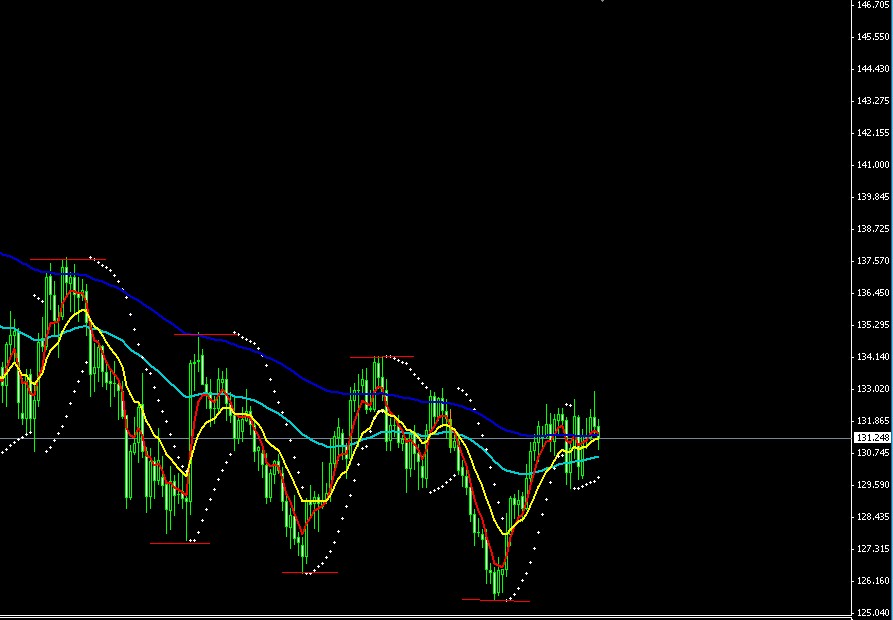This screenshot has height=620, width=893.
Task: Click the 127.315 price axis label
Action: [x=873, y=549]
